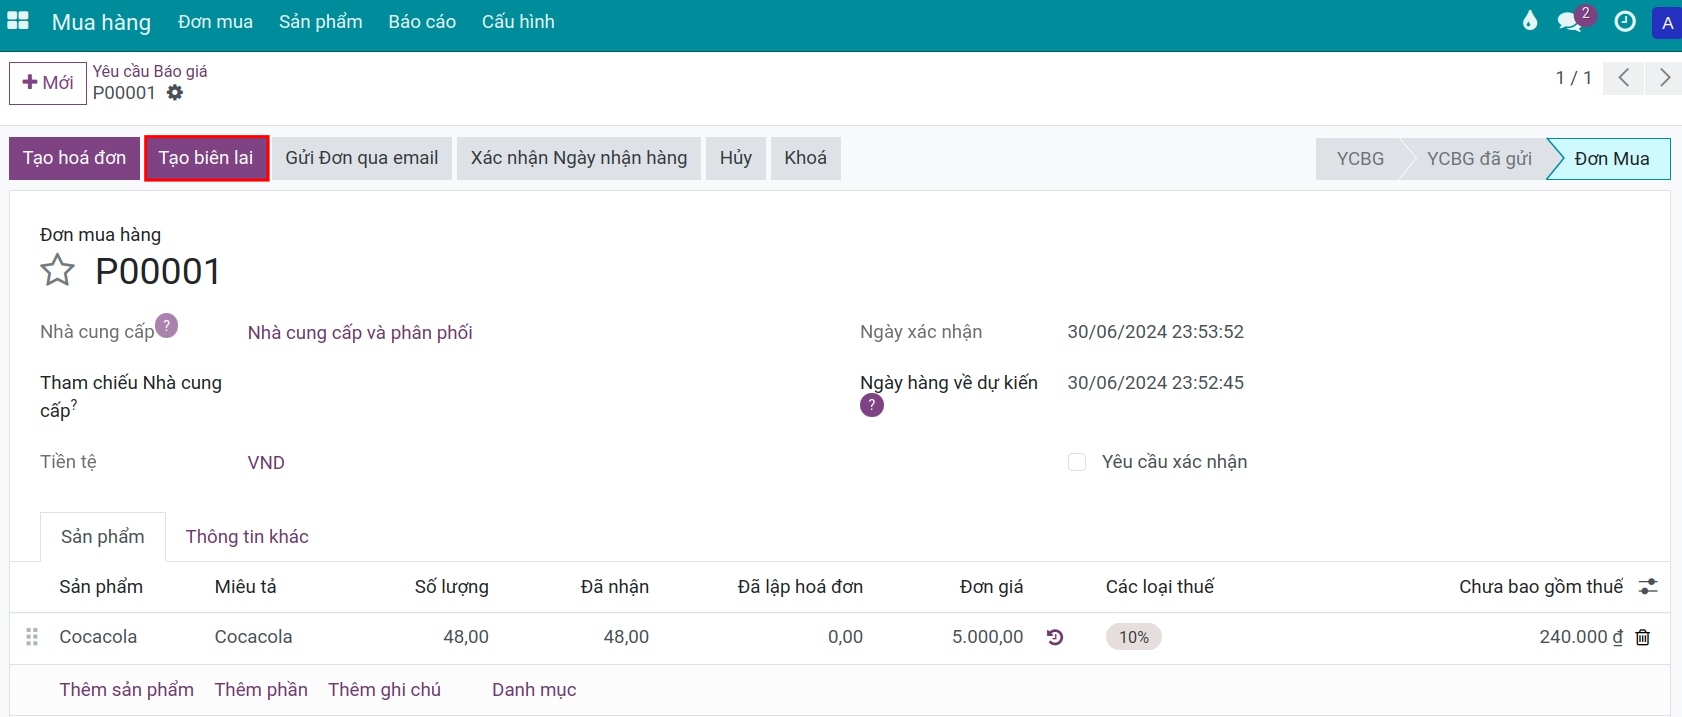Click the price history icon on Cocacola row
Screen dimensions: 1682x717
pyautogui.click(x=1055, y=637)
